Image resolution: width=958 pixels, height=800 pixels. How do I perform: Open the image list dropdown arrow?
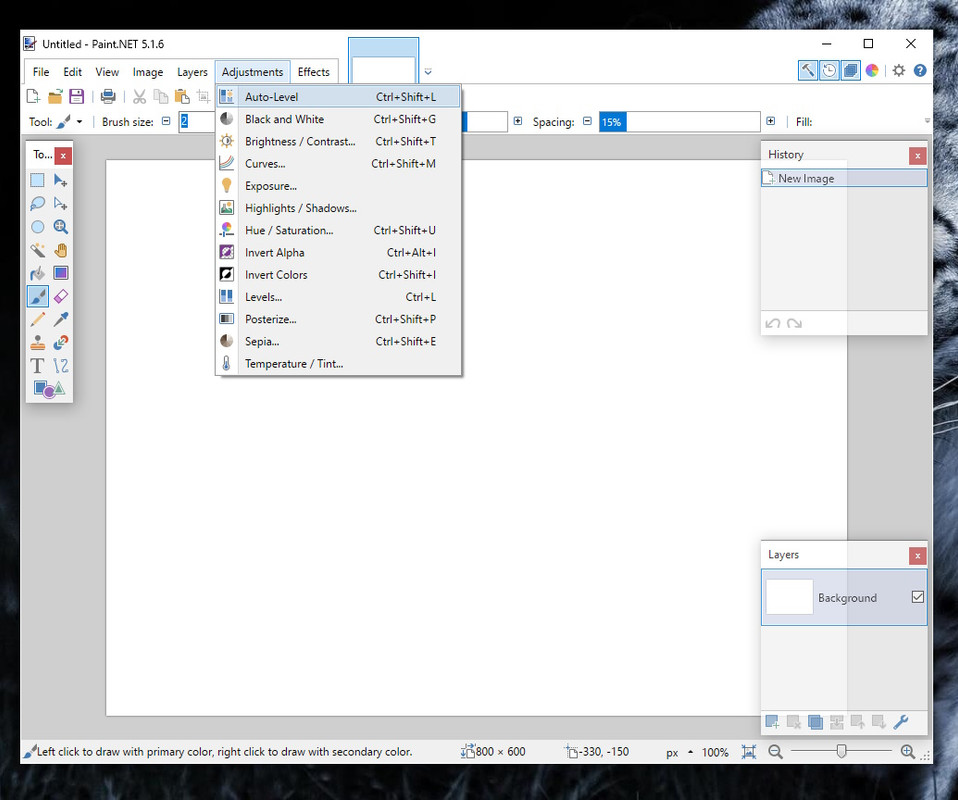point(428,72)
